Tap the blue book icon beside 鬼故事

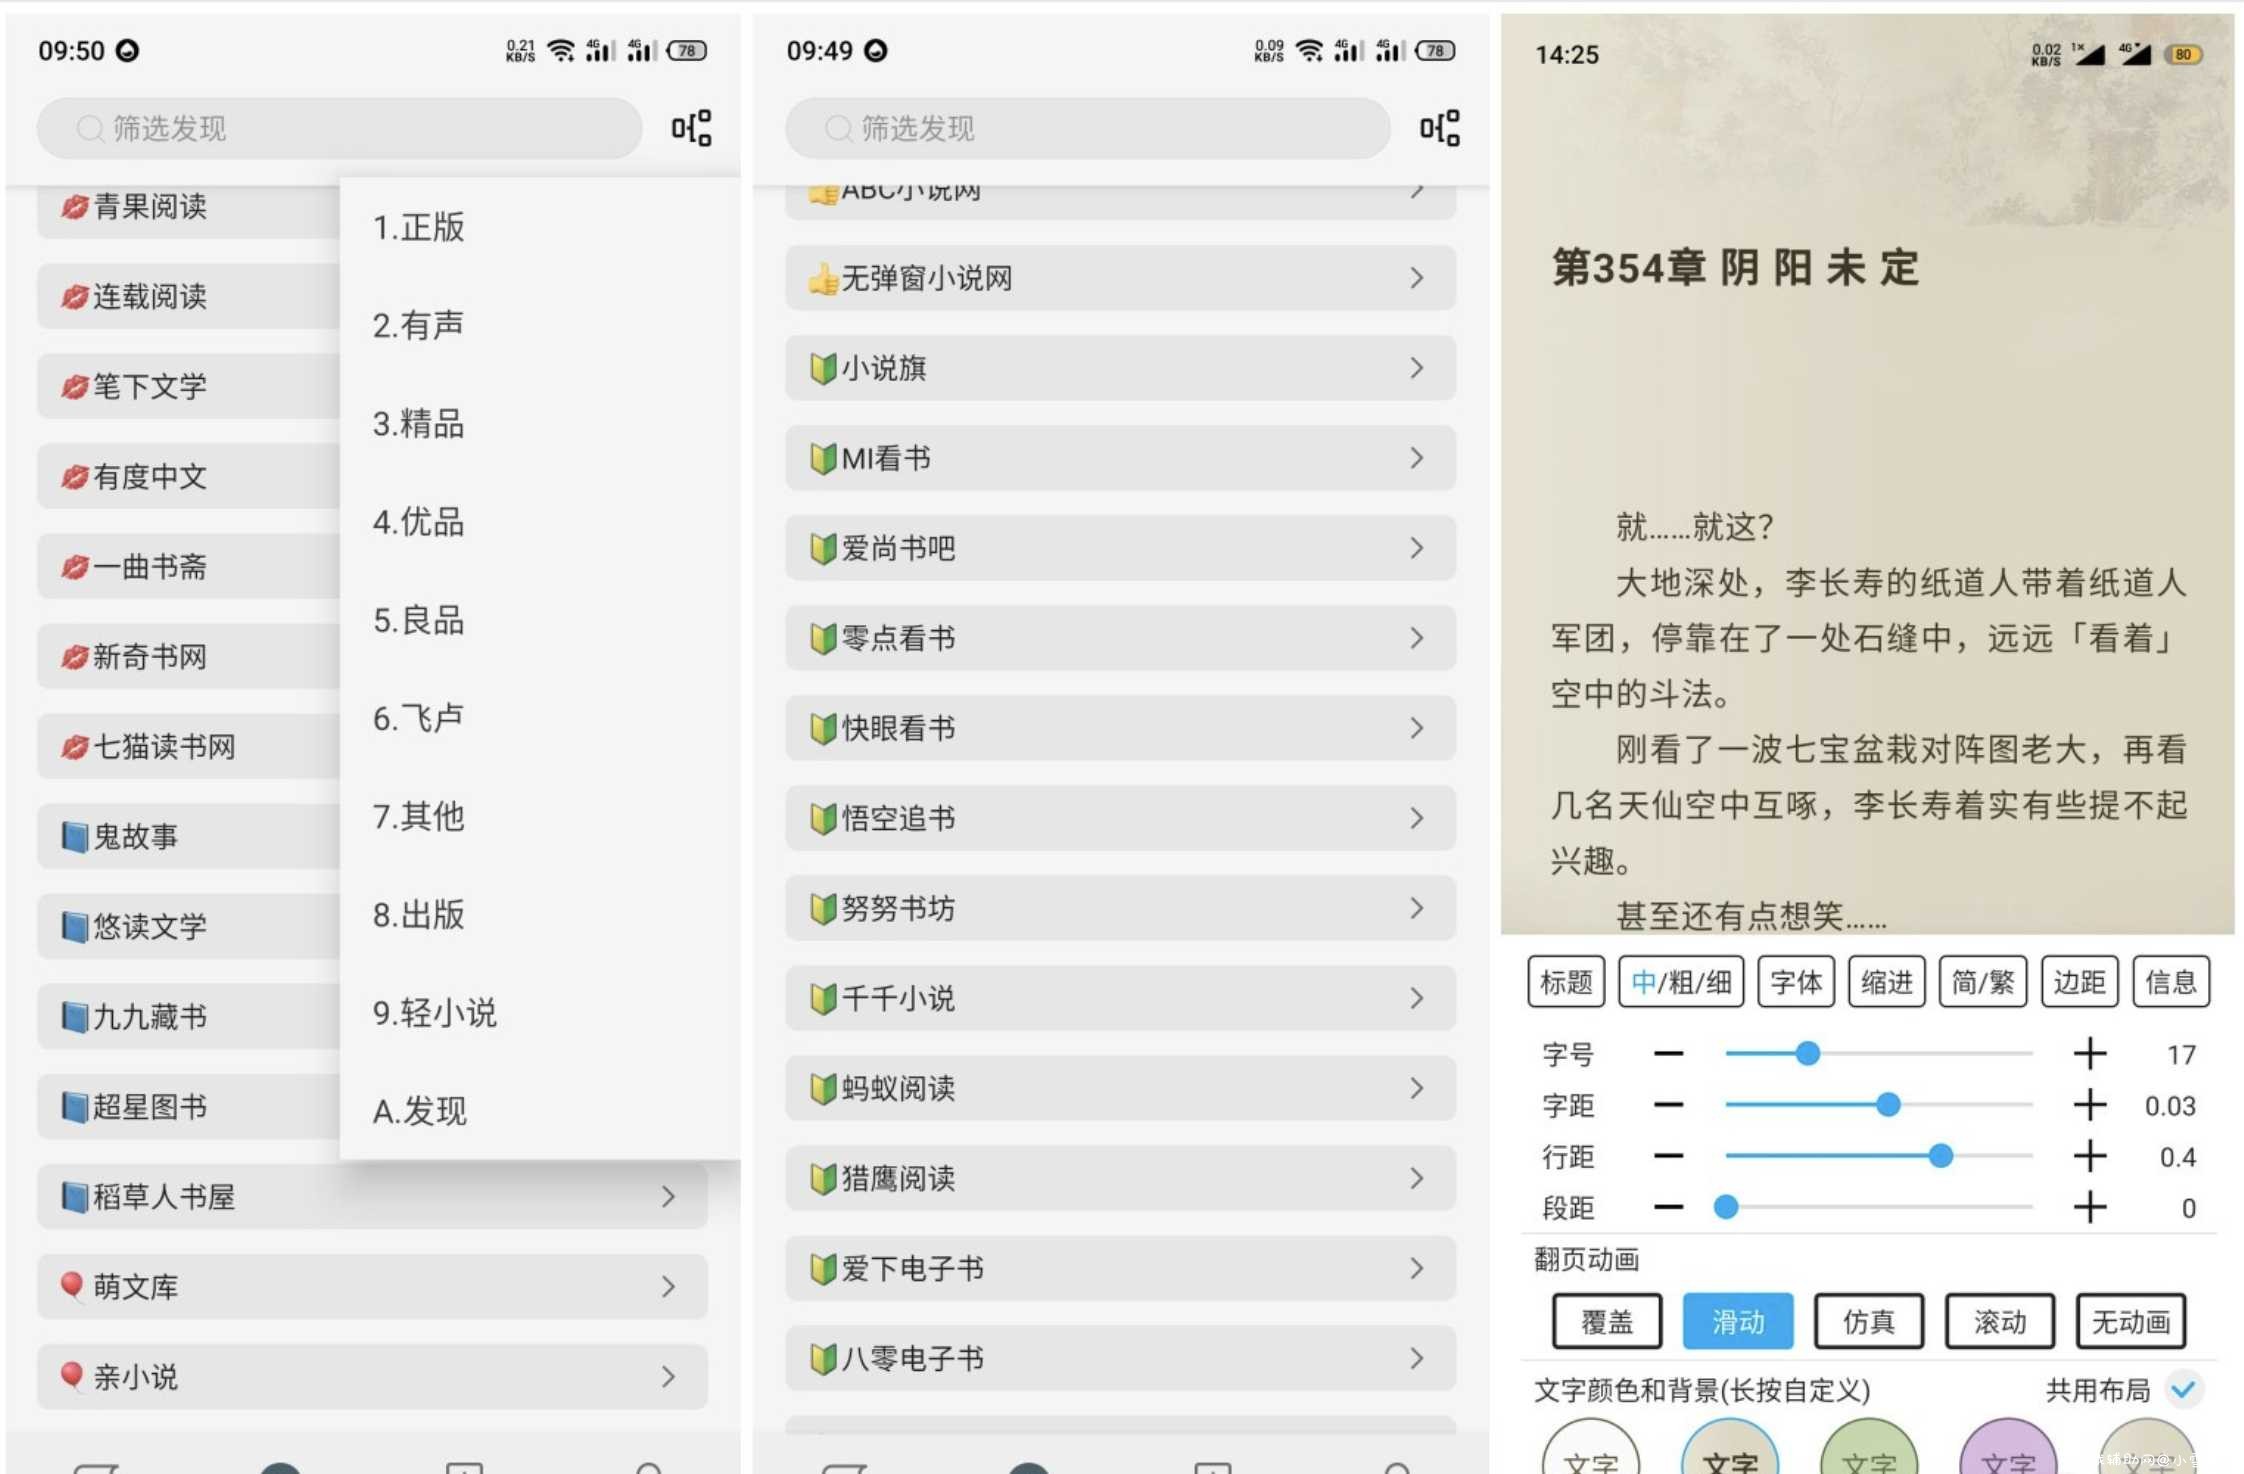click(75, 837)
